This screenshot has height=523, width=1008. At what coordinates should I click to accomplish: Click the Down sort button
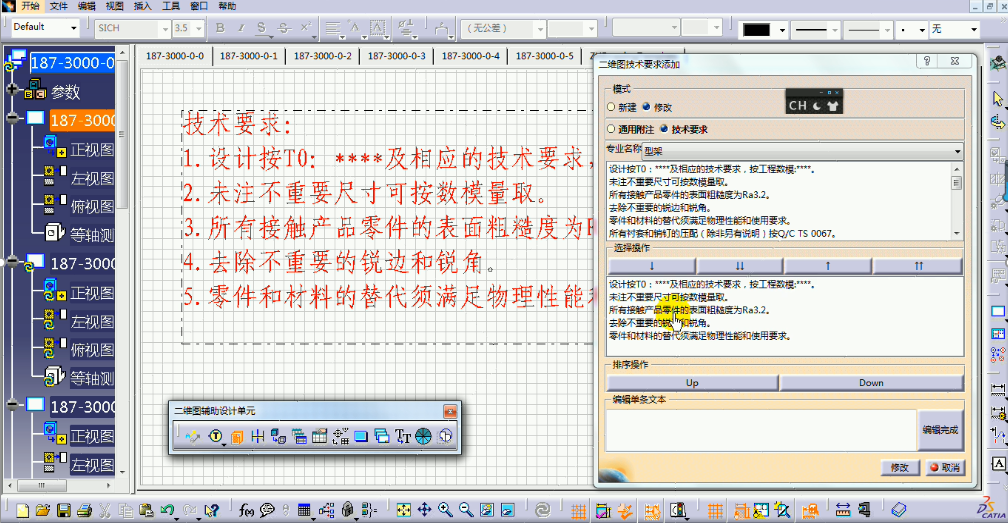coord(871,382)
